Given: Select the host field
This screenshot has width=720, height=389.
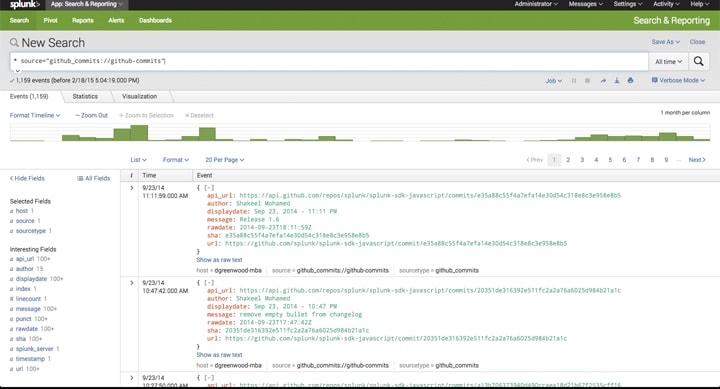Looking at the screenshot, I should click(22, 211).
